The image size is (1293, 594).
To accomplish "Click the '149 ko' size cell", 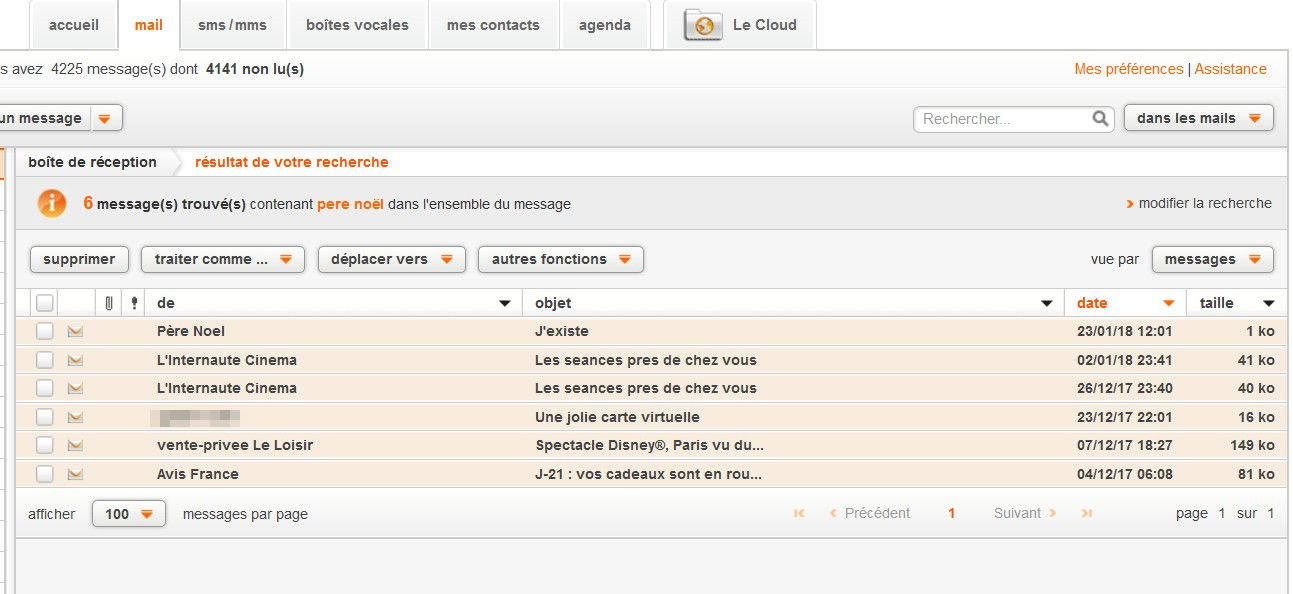I will coord(1253,445).
